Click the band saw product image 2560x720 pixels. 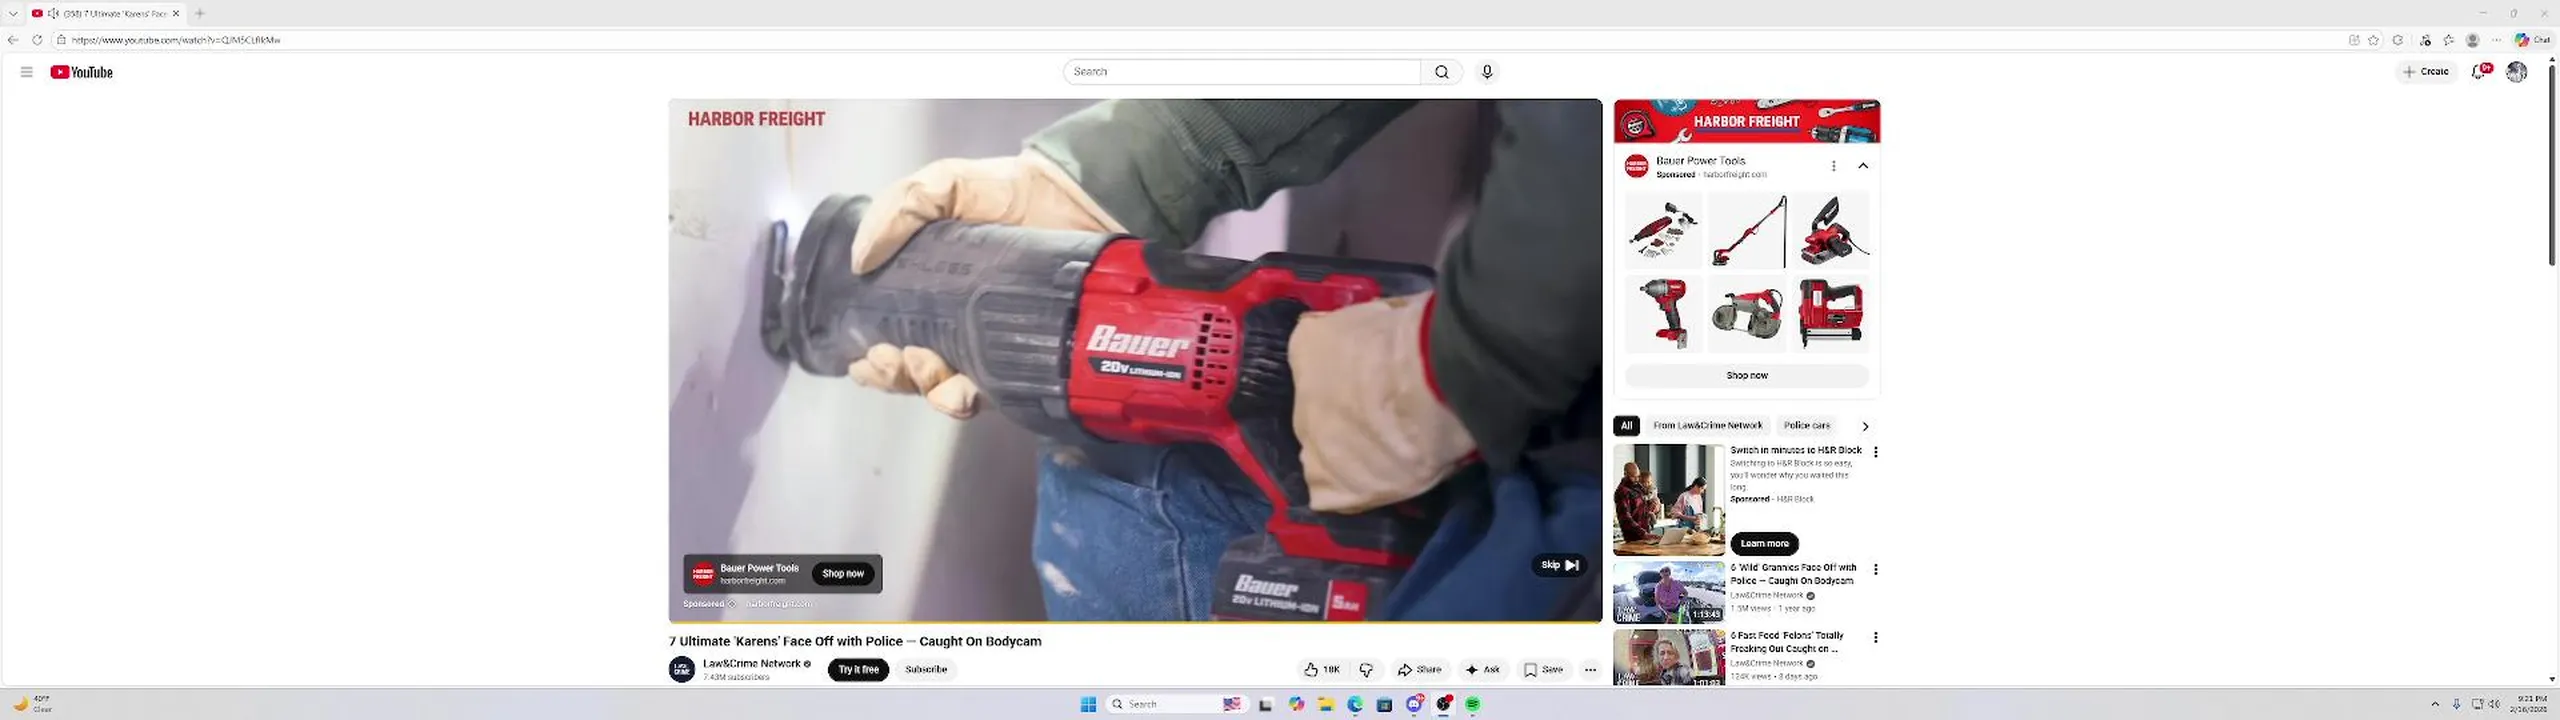click(x=1747, y=314)
